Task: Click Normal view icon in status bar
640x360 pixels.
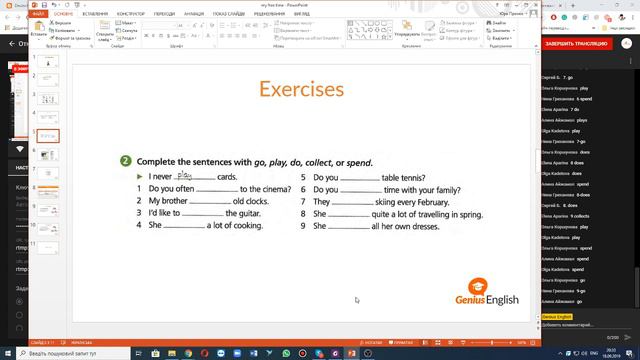Action: click(425, 343)
